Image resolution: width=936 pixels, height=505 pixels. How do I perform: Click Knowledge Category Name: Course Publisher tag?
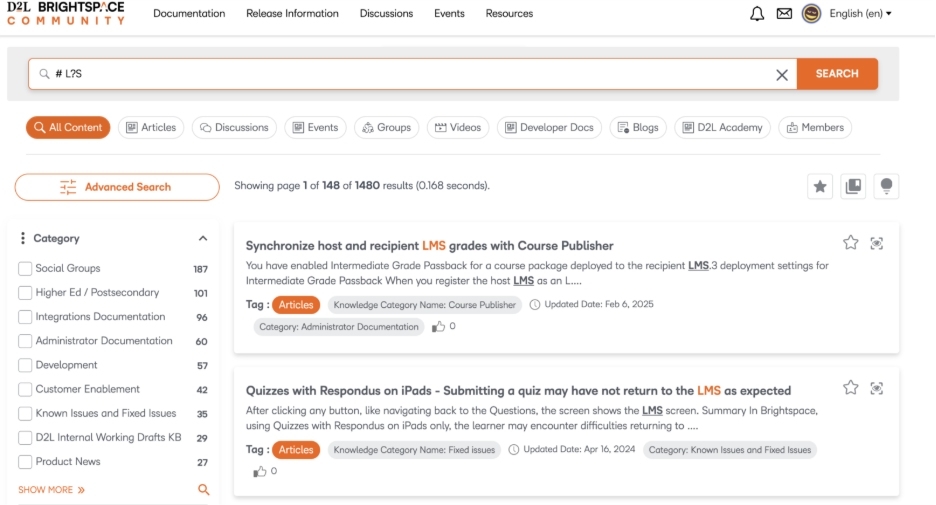coord(424,304)
